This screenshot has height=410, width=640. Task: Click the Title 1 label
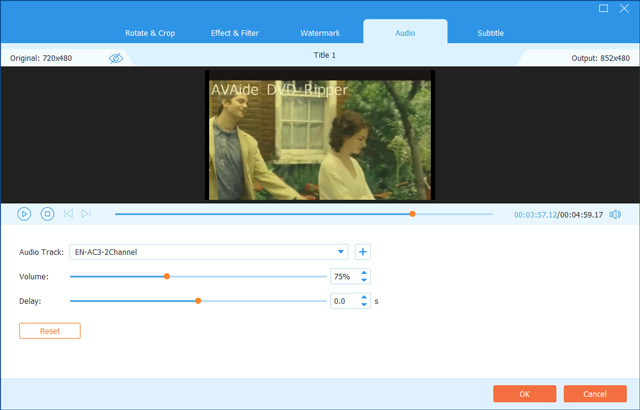324,55
